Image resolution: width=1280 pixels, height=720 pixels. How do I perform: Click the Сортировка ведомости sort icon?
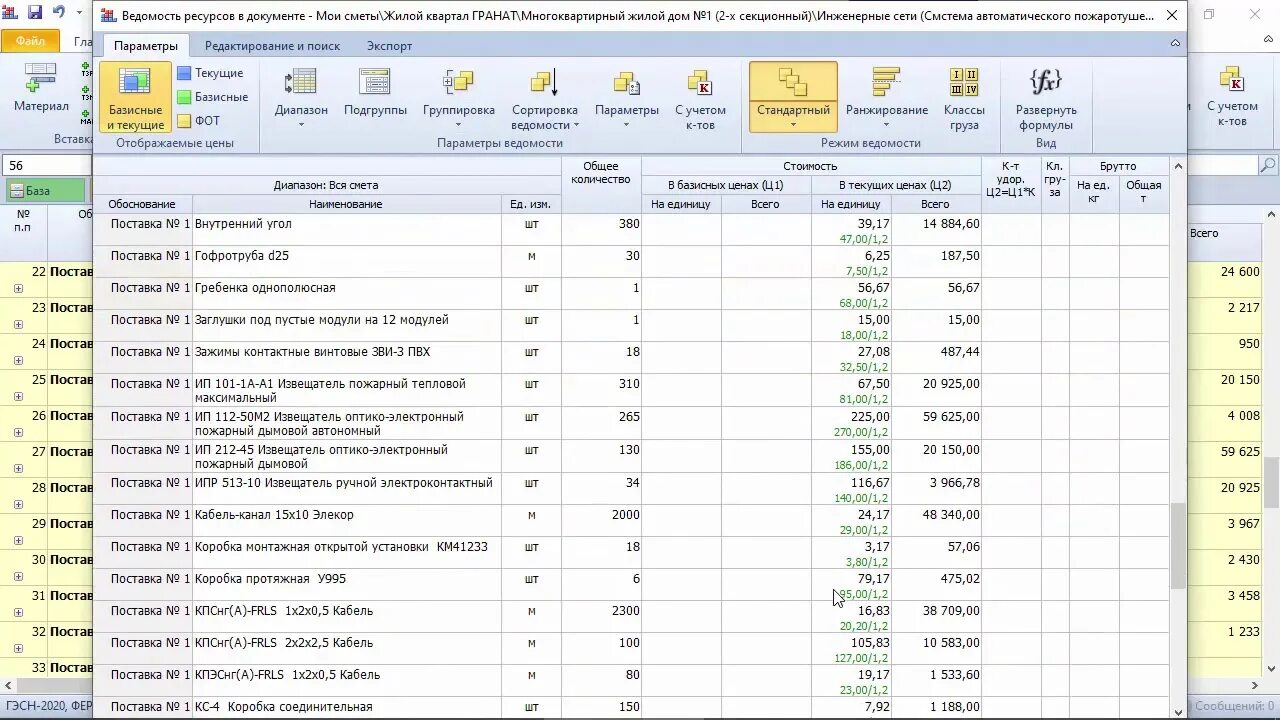point(544,83)
